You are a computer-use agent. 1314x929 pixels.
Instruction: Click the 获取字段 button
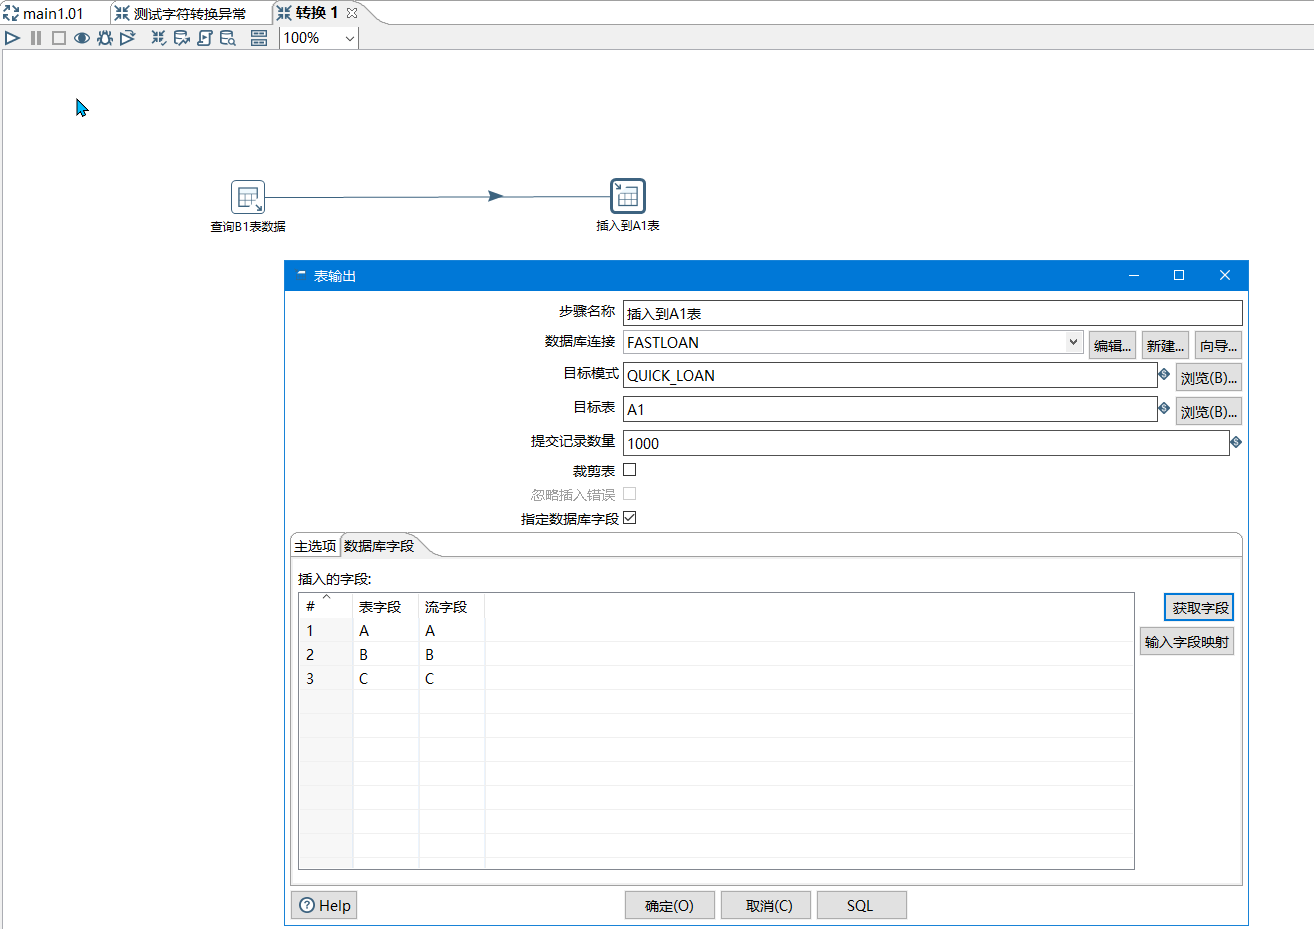coord(1199,607)
